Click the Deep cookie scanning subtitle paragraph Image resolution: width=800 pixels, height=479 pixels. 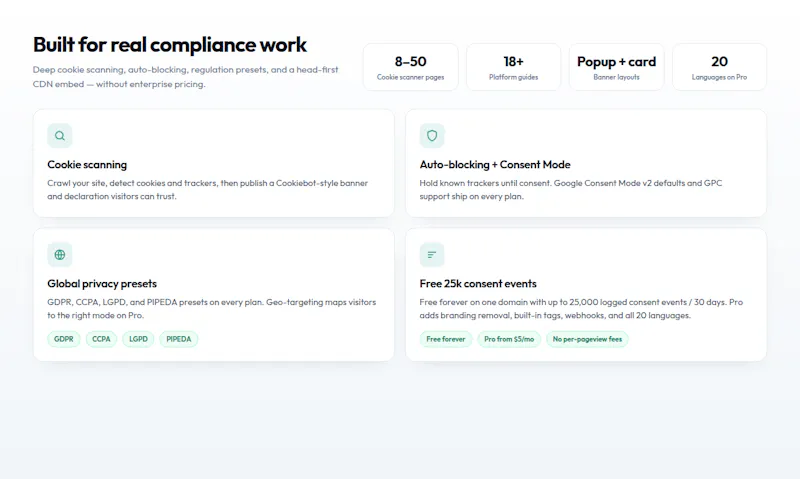click(186, 77)
